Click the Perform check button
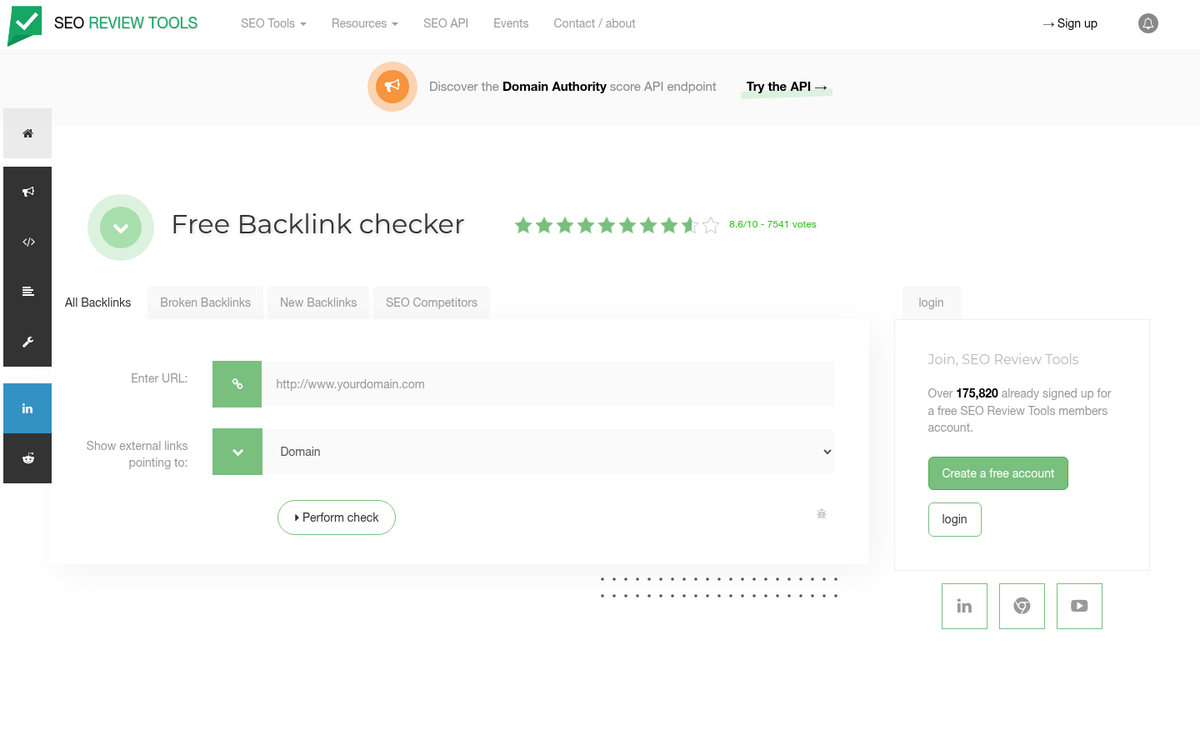This screenshot has width=1200, height=750. pyautogui.click(x=336, y=517)
